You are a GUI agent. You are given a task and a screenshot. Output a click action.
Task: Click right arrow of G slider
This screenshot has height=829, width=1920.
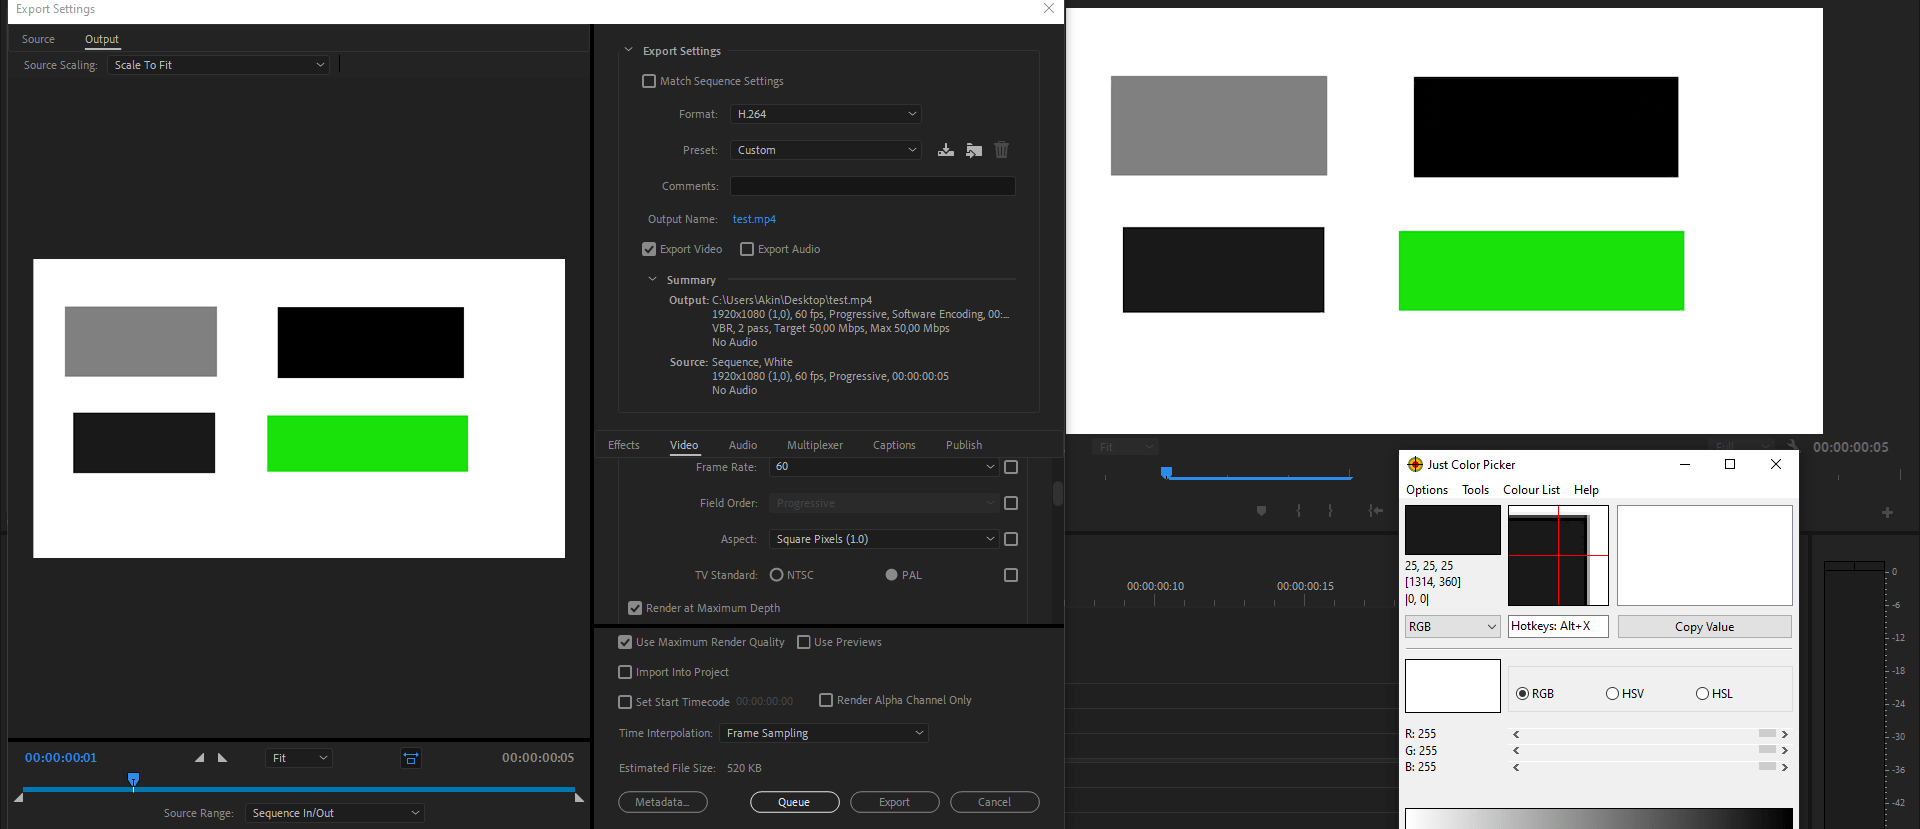[x=1784, y=750]
